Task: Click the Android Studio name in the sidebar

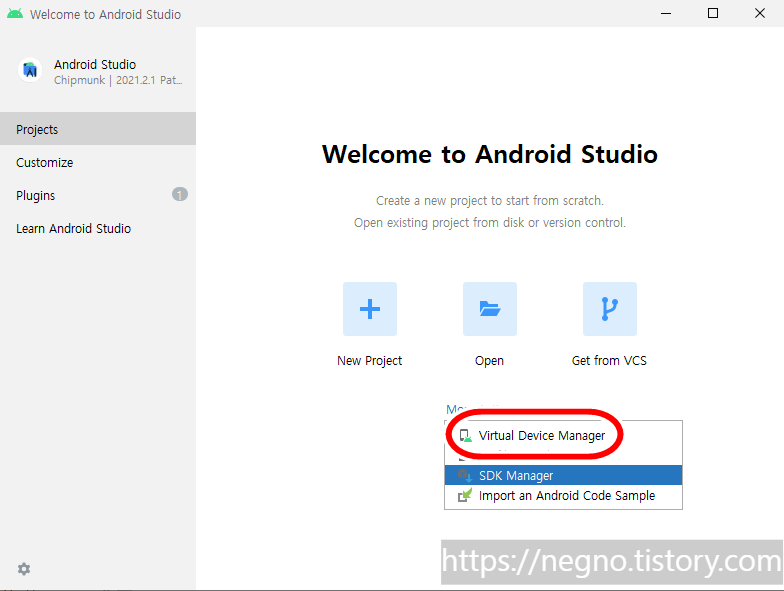Action: click(95, 64)
